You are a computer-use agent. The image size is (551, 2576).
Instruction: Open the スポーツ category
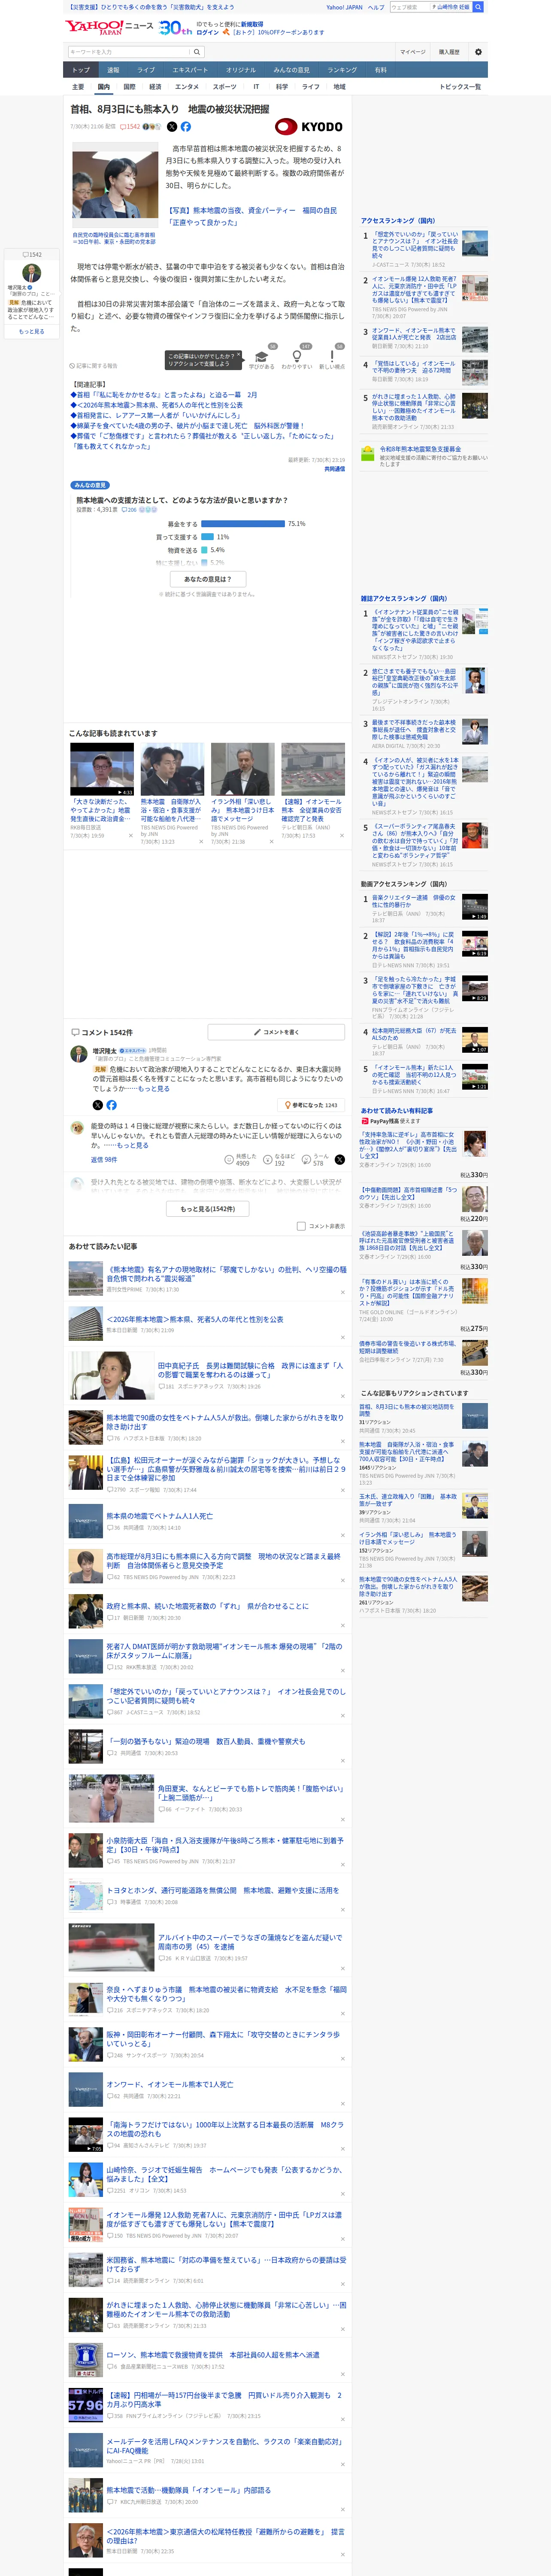click(x=225, y=87)
